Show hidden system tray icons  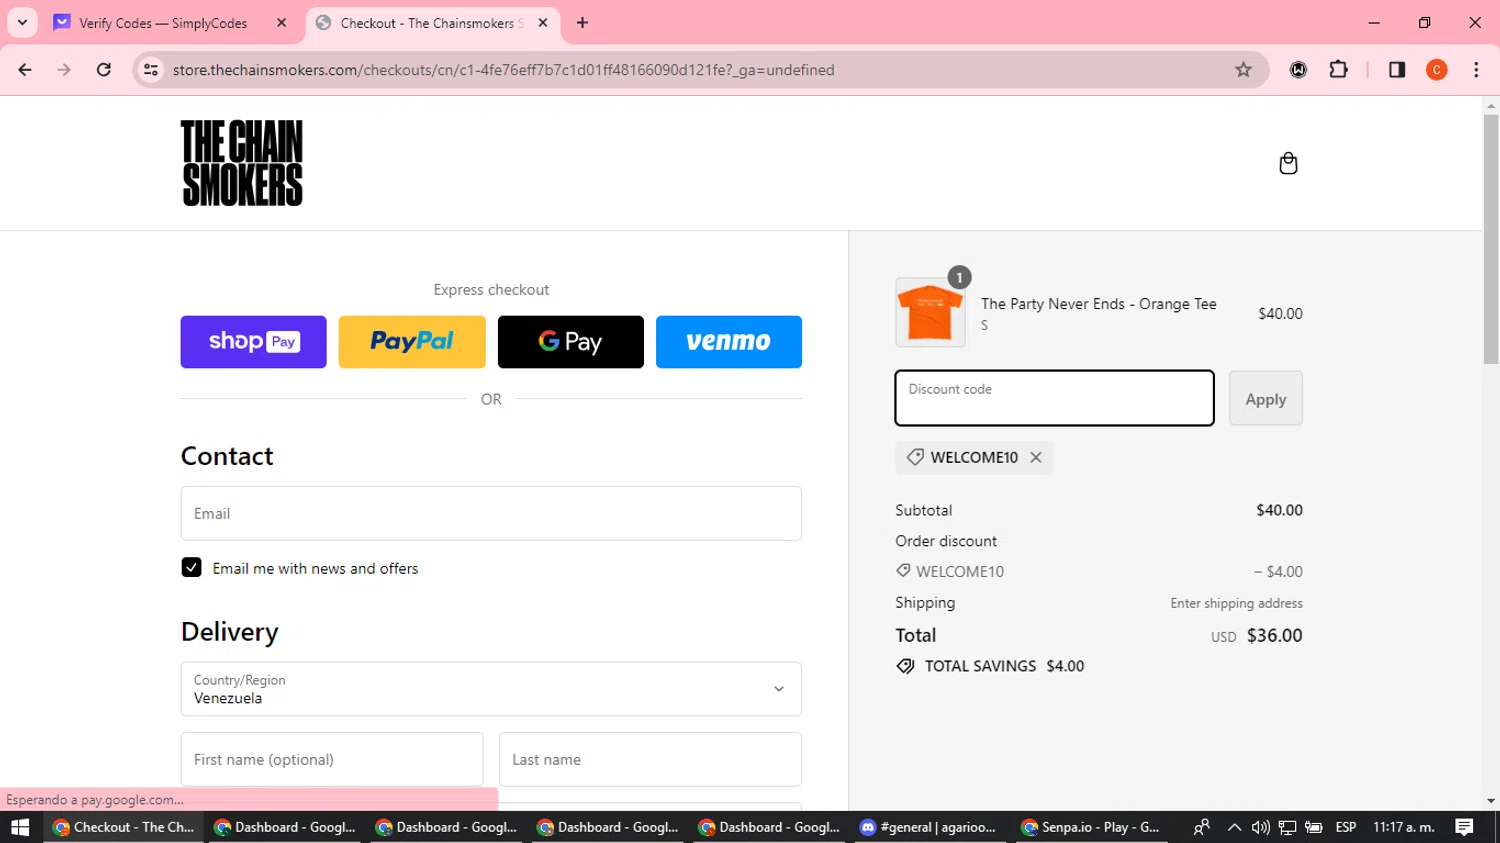1234,827
